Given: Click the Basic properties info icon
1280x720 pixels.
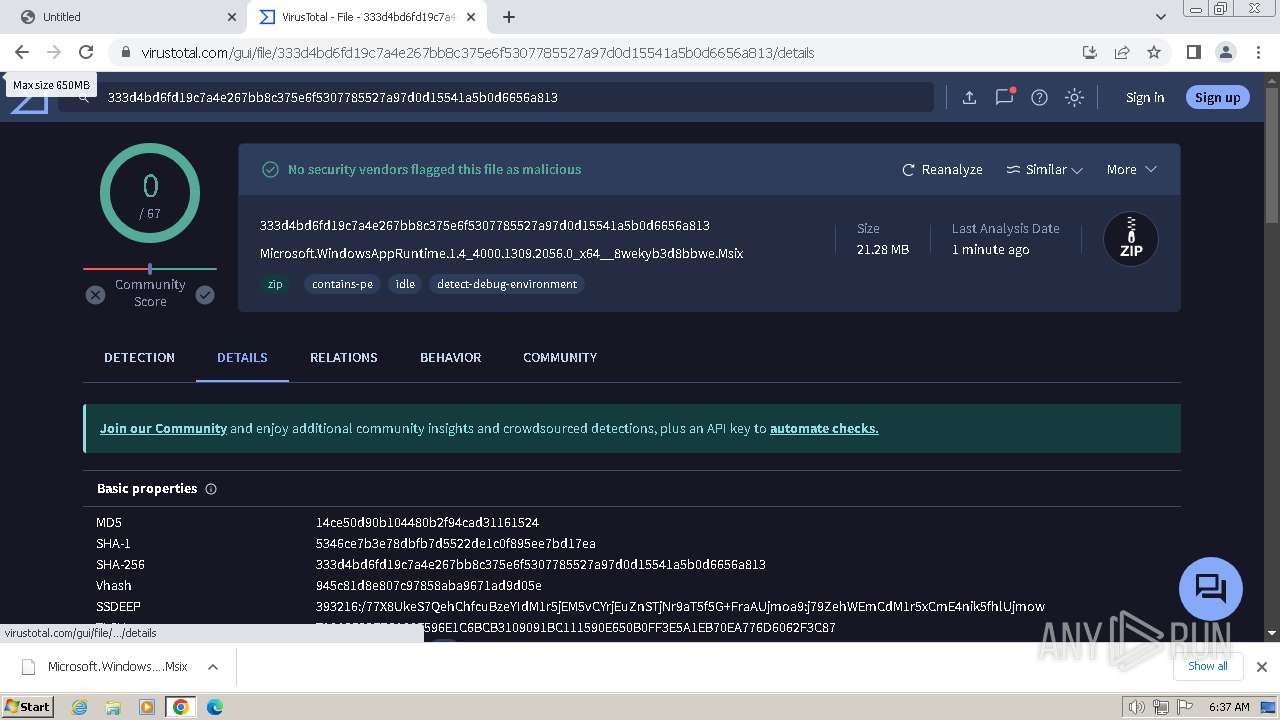Looking at the screenshot, I should [x=211, y=489].
